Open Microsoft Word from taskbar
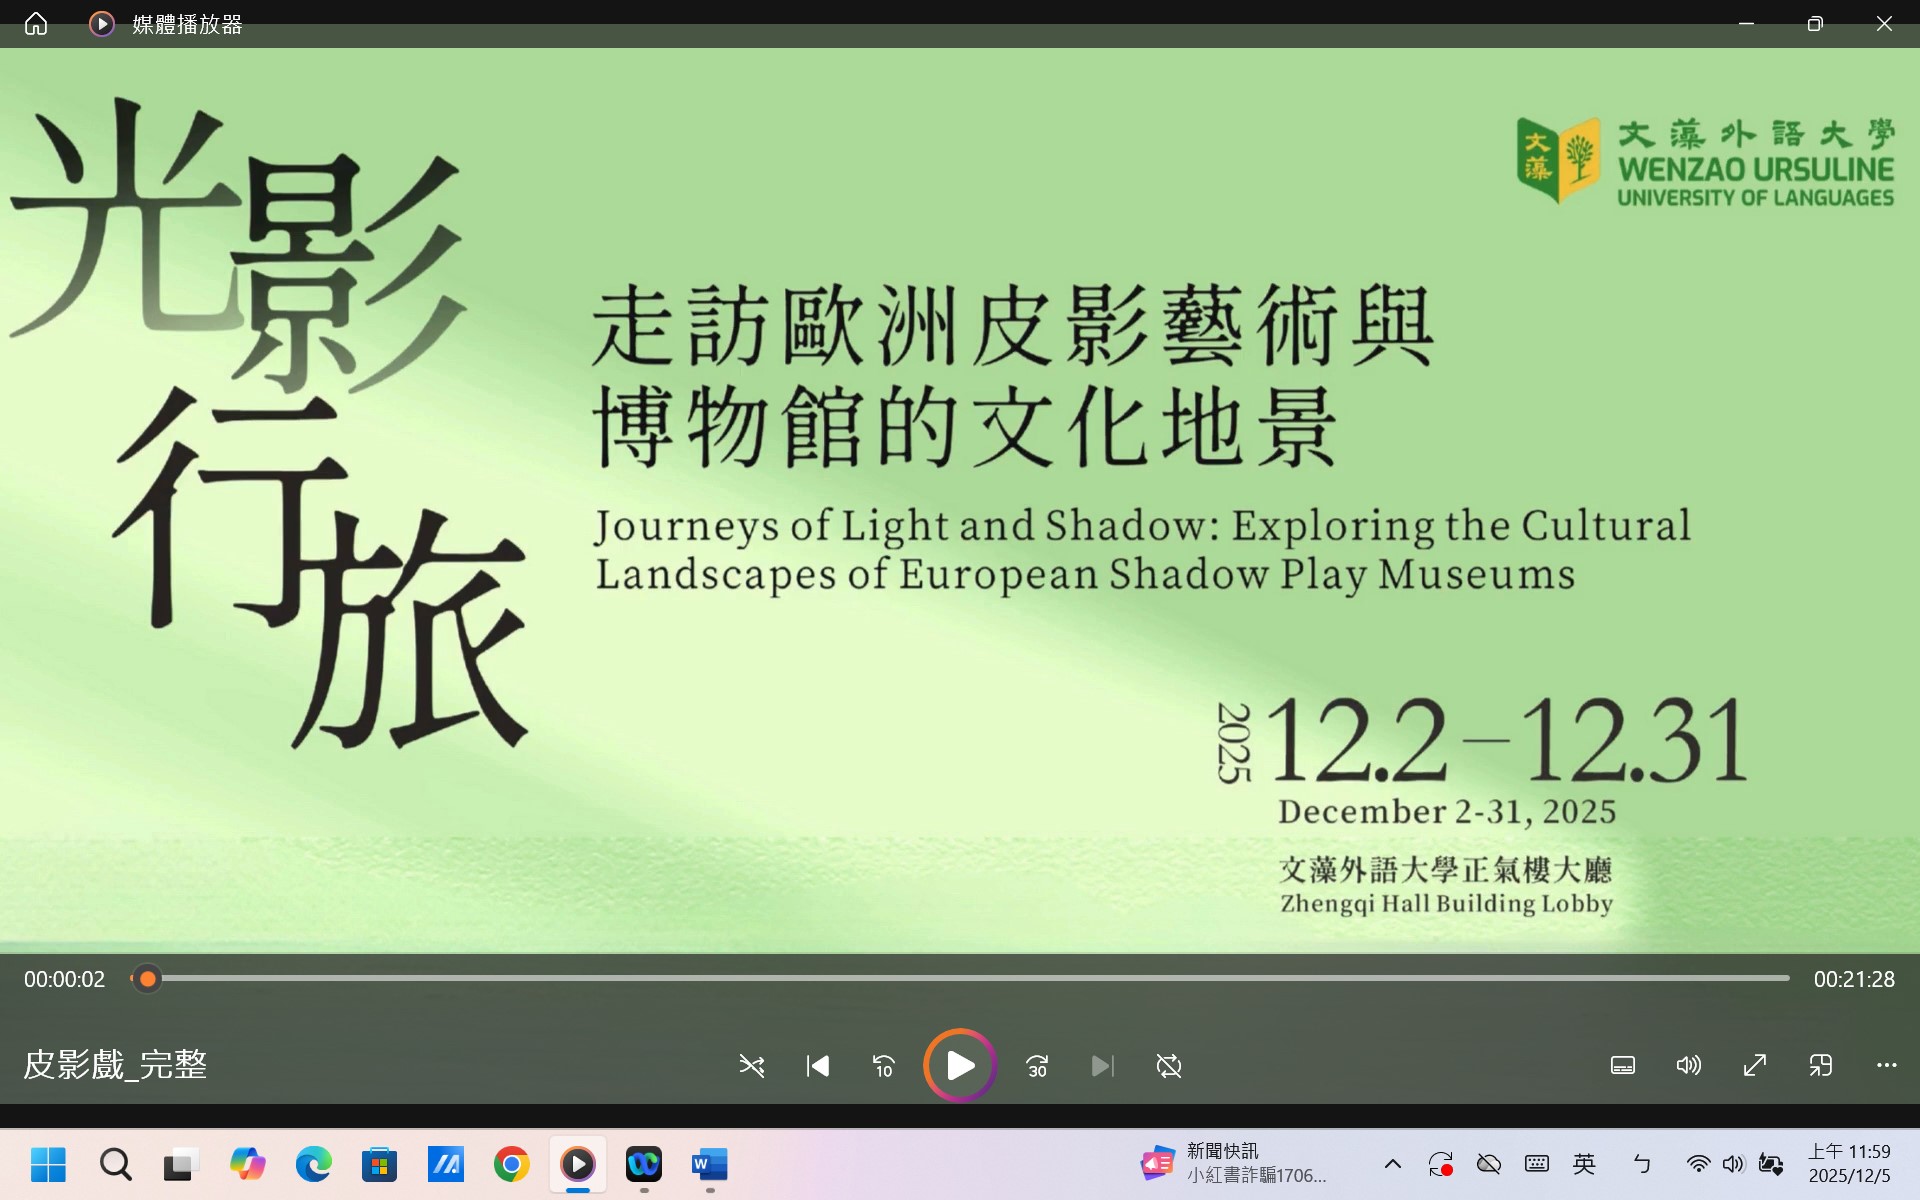 pyautogui.click(x=709, y=1164)
